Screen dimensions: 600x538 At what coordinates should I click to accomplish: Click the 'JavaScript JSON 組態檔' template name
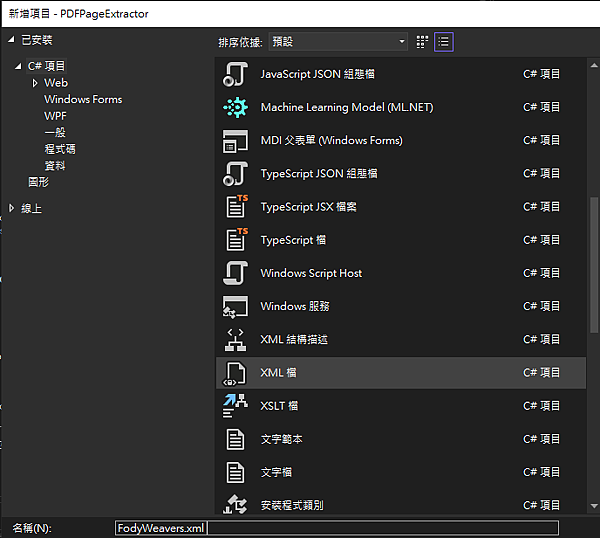coord(318,74)
